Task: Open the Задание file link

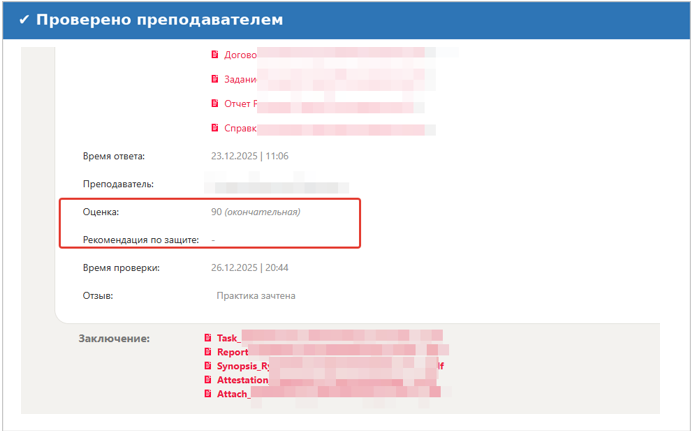Action: tap(240, 79)
